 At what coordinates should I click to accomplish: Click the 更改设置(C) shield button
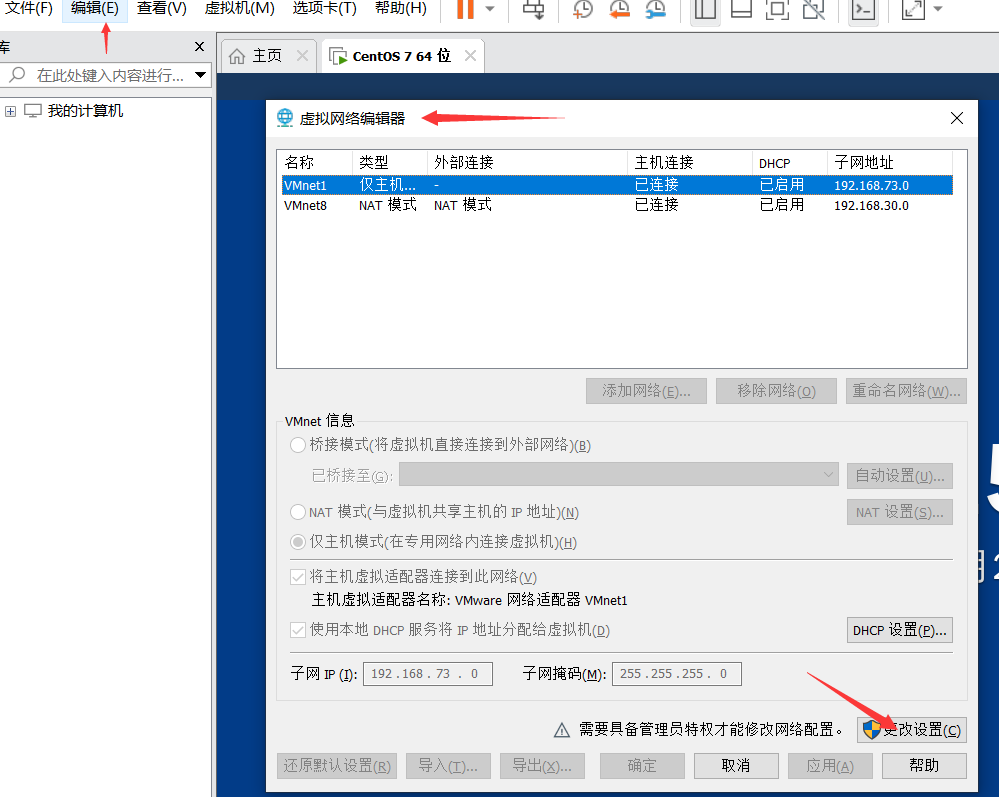coord(912,730)
